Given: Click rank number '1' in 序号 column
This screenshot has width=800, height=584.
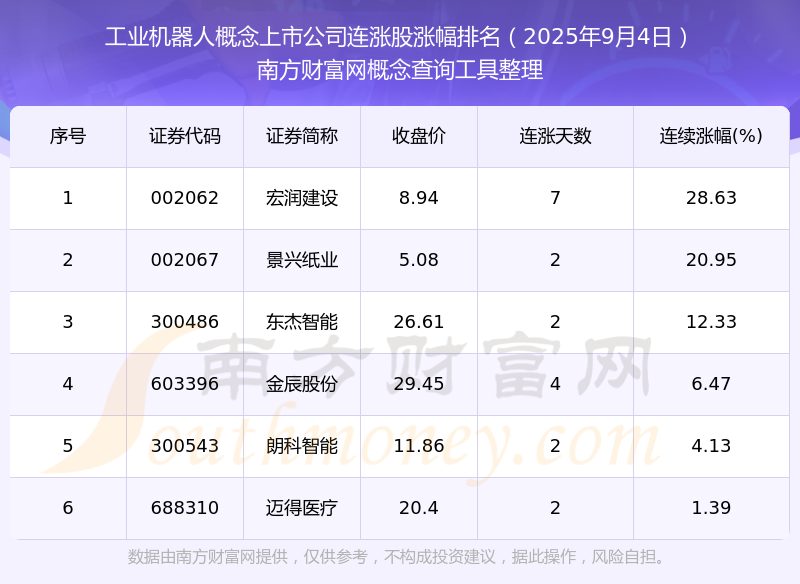Looking at the screenshot, I should [x=68, y=198].
